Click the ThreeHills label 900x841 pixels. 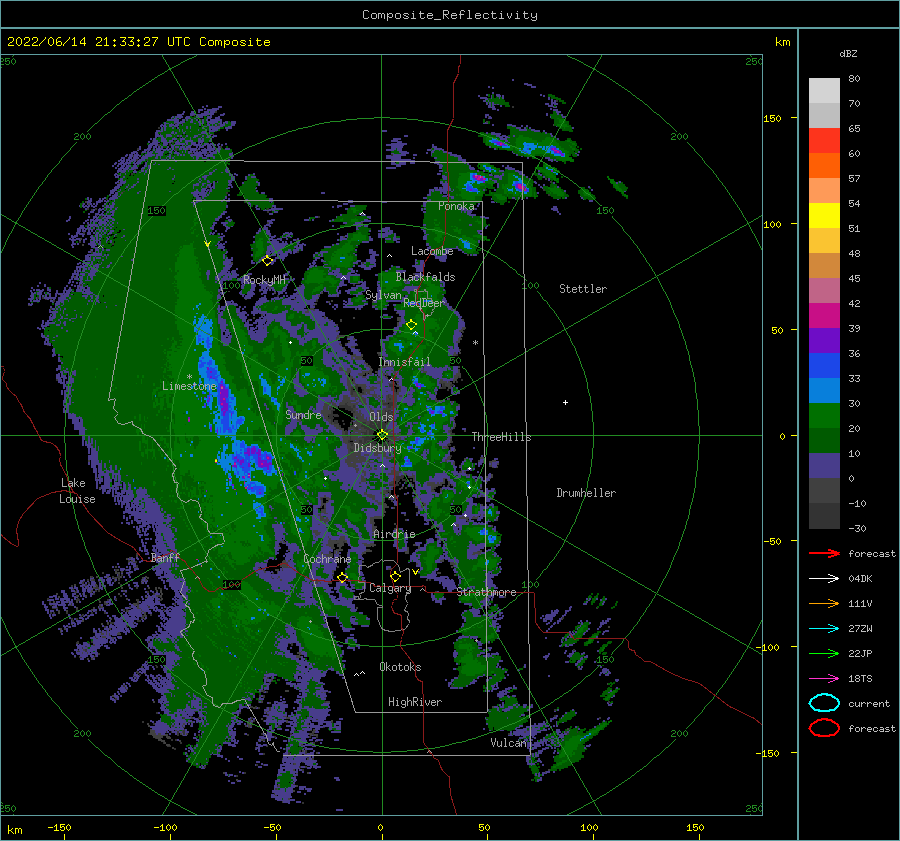[x=501, y=437]
